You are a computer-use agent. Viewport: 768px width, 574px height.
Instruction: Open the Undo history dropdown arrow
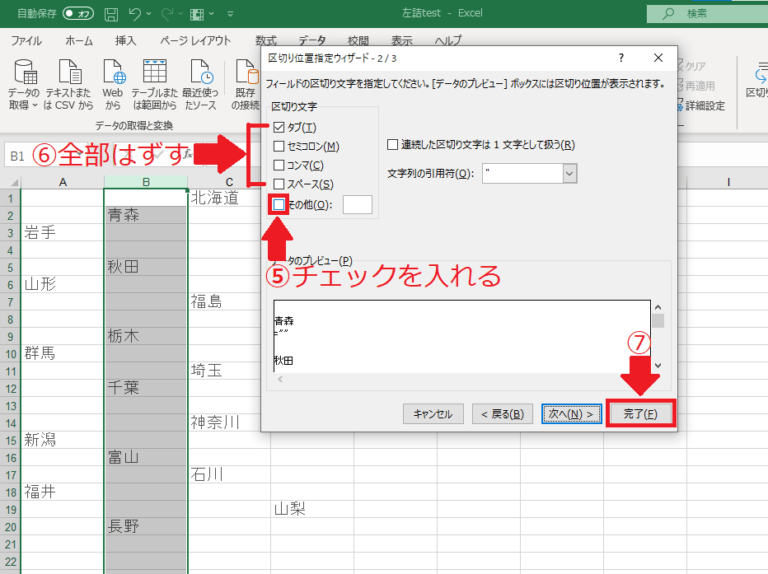point(148,14)
